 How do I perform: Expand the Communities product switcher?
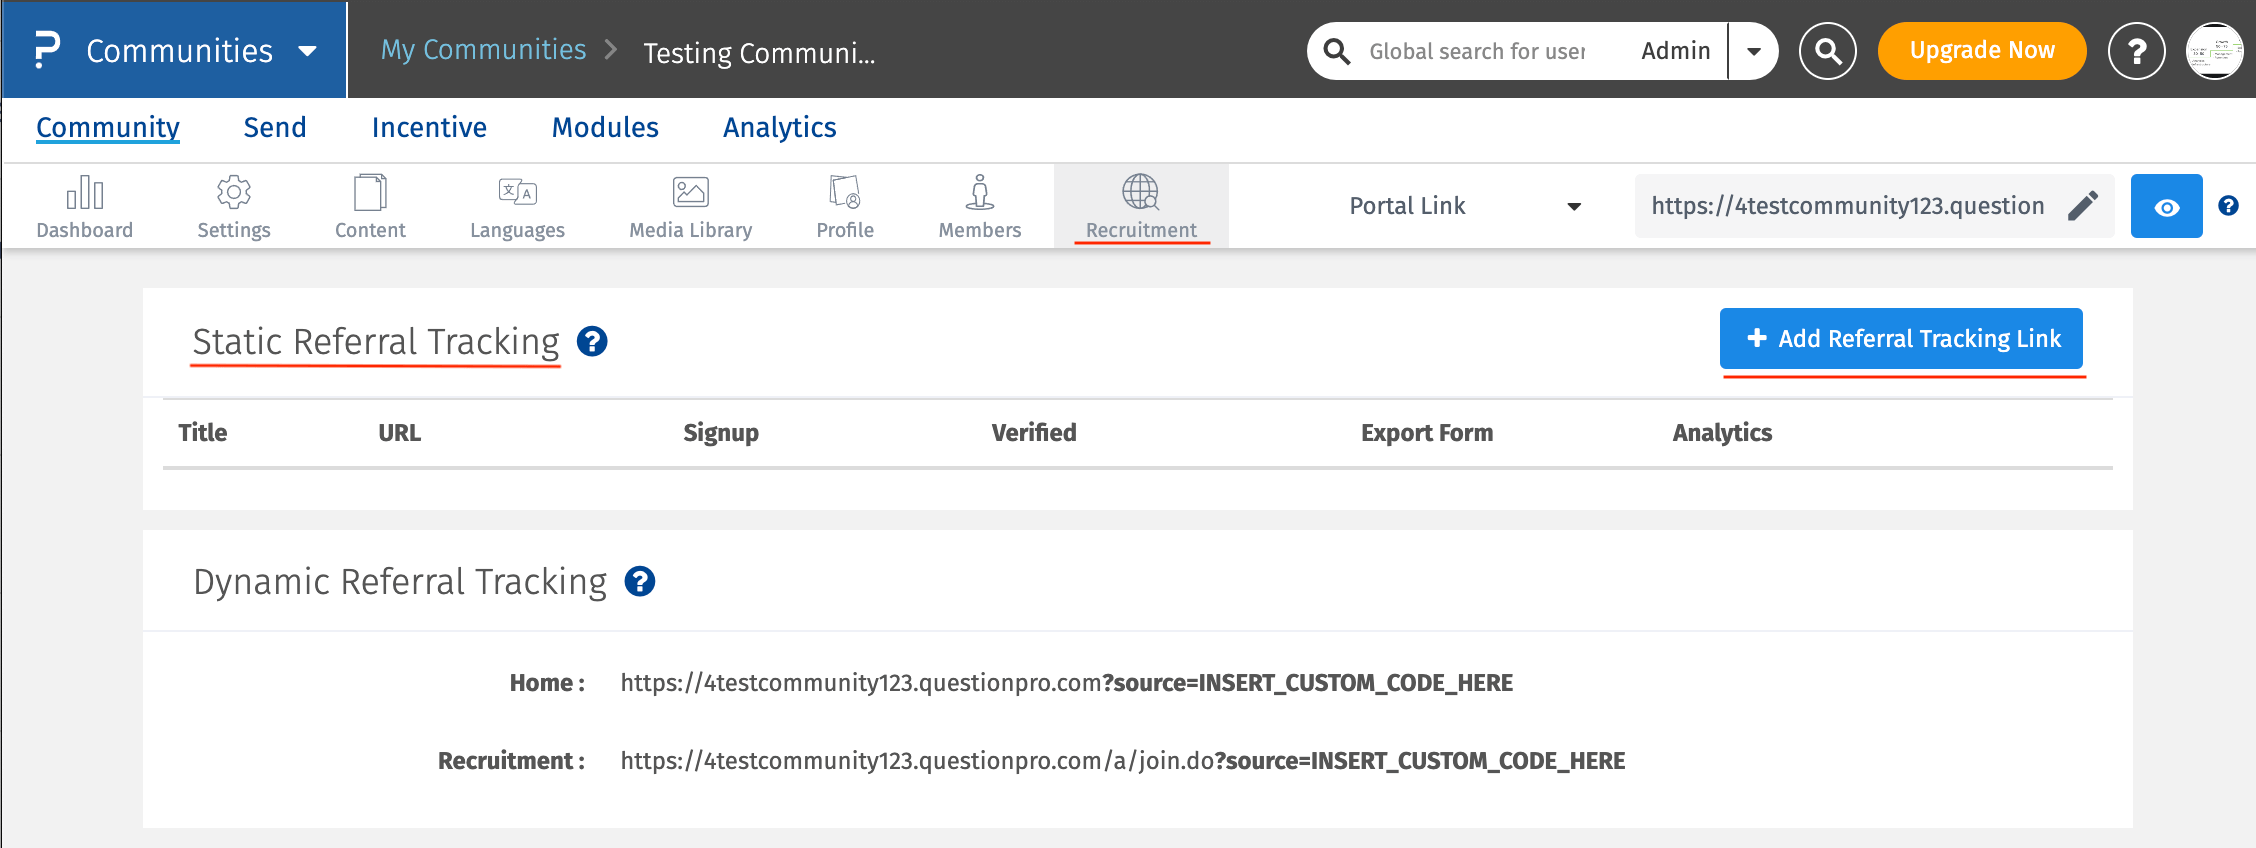pyautogui.click(x=308, y=51)
